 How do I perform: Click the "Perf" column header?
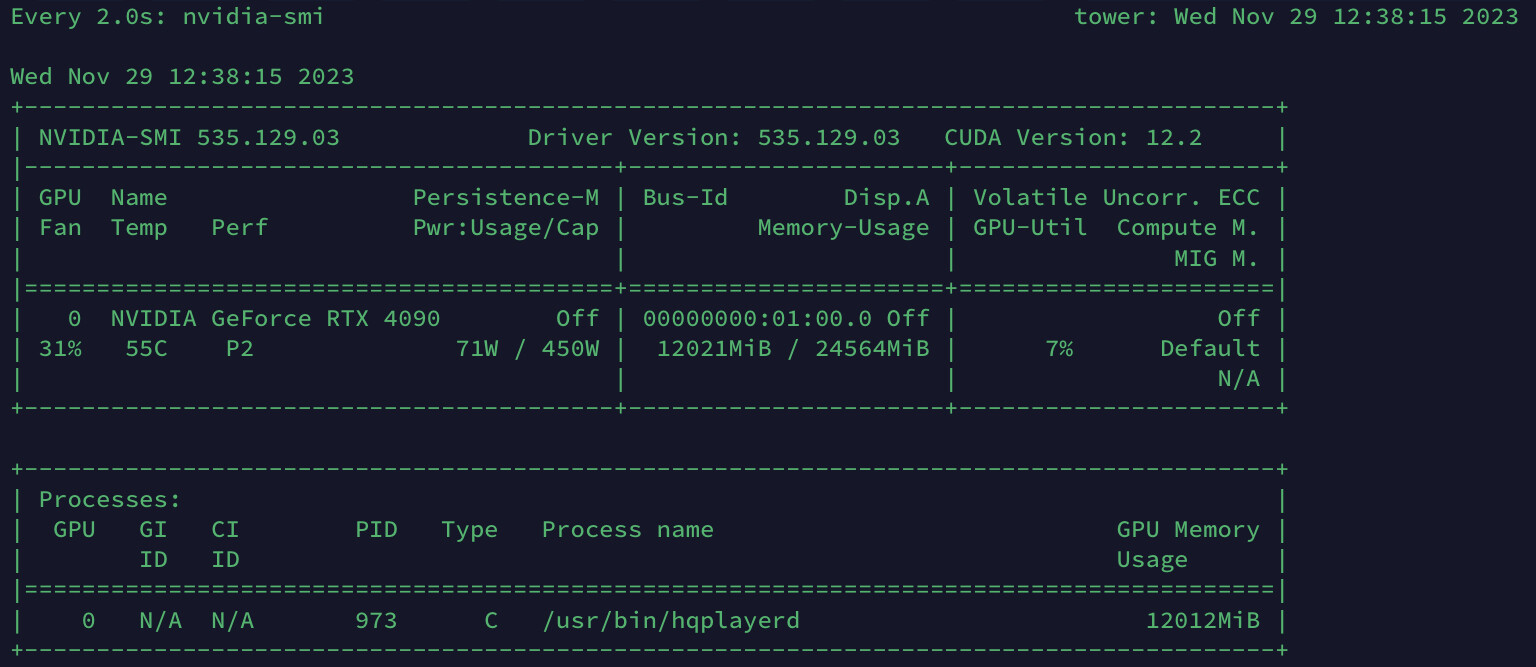[x=240, y=228]
